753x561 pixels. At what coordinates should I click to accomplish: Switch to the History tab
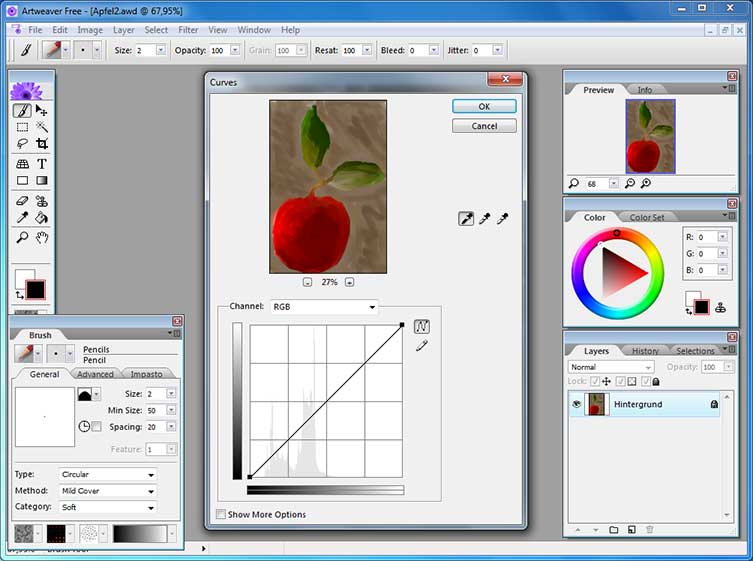[645, 351]
